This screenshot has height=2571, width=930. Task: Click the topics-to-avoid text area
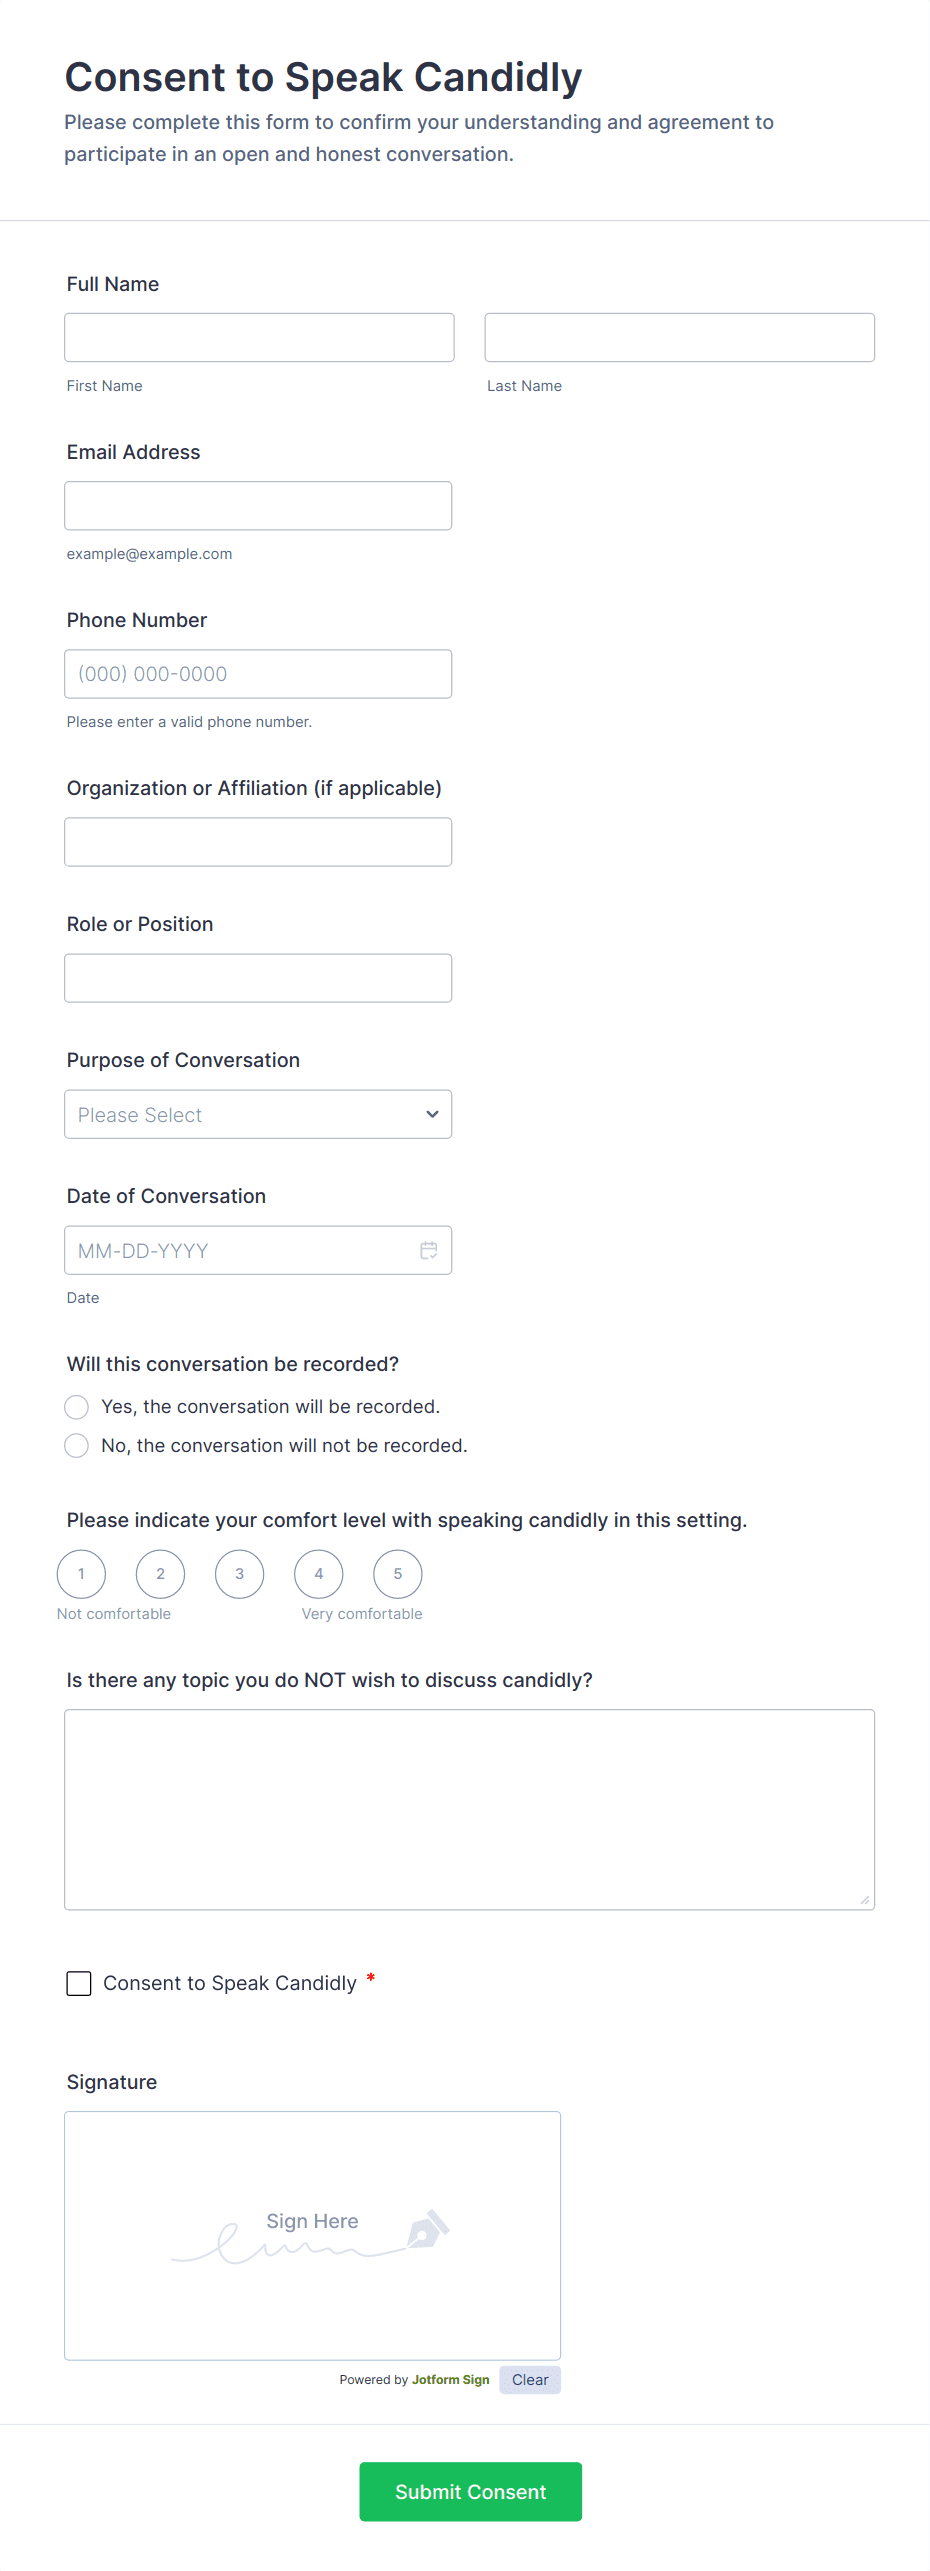[469, 1809]
